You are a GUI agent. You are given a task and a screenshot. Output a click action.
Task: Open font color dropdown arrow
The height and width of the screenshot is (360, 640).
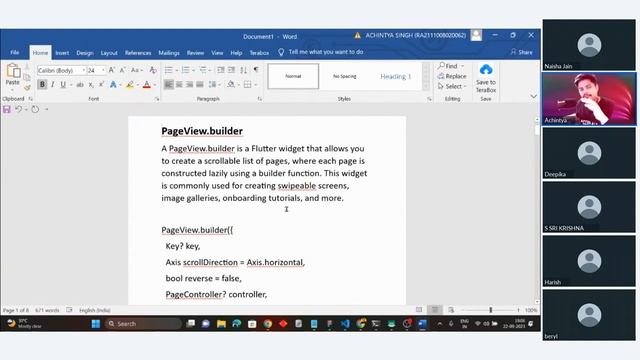(x=155, y=85)
